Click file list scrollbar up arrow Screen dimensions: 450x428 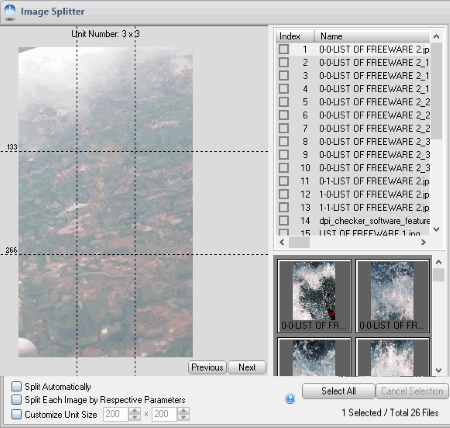point(436,36)
